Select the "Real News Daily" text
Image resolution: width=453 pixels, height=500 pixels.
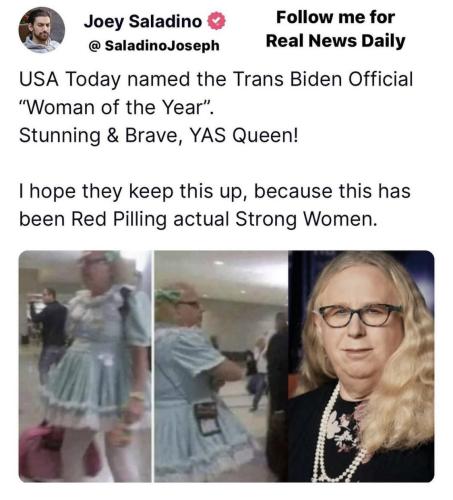pyautogui.click(x=335, y=41)
